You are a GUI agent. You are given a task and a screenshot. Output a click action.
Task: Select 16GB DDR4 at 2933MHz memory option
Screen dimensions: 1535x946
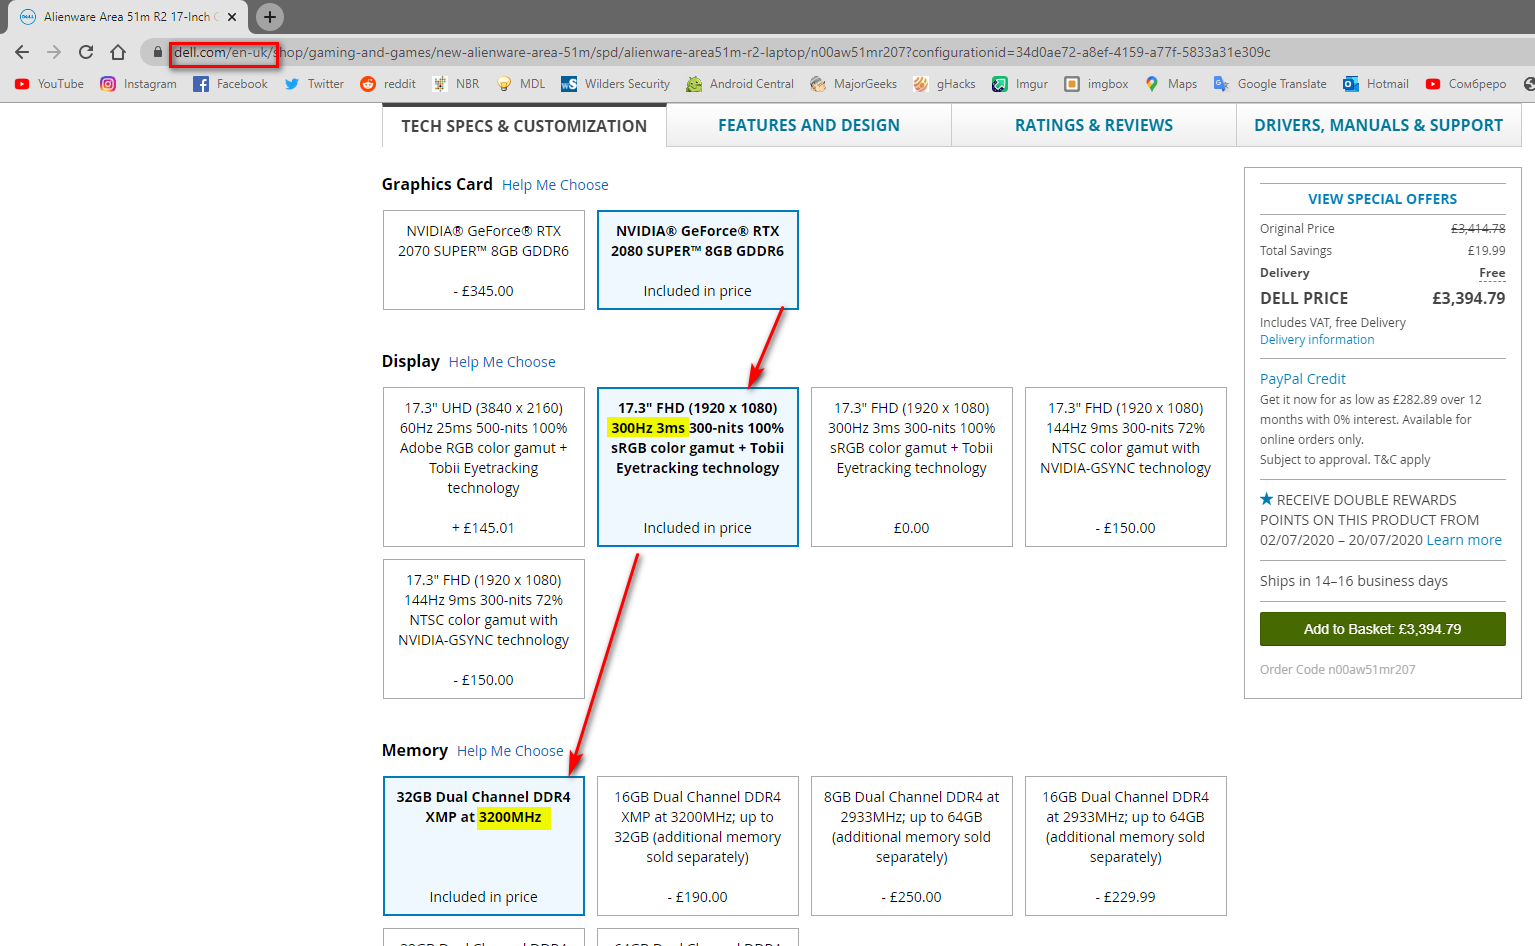coord(1126,846)
